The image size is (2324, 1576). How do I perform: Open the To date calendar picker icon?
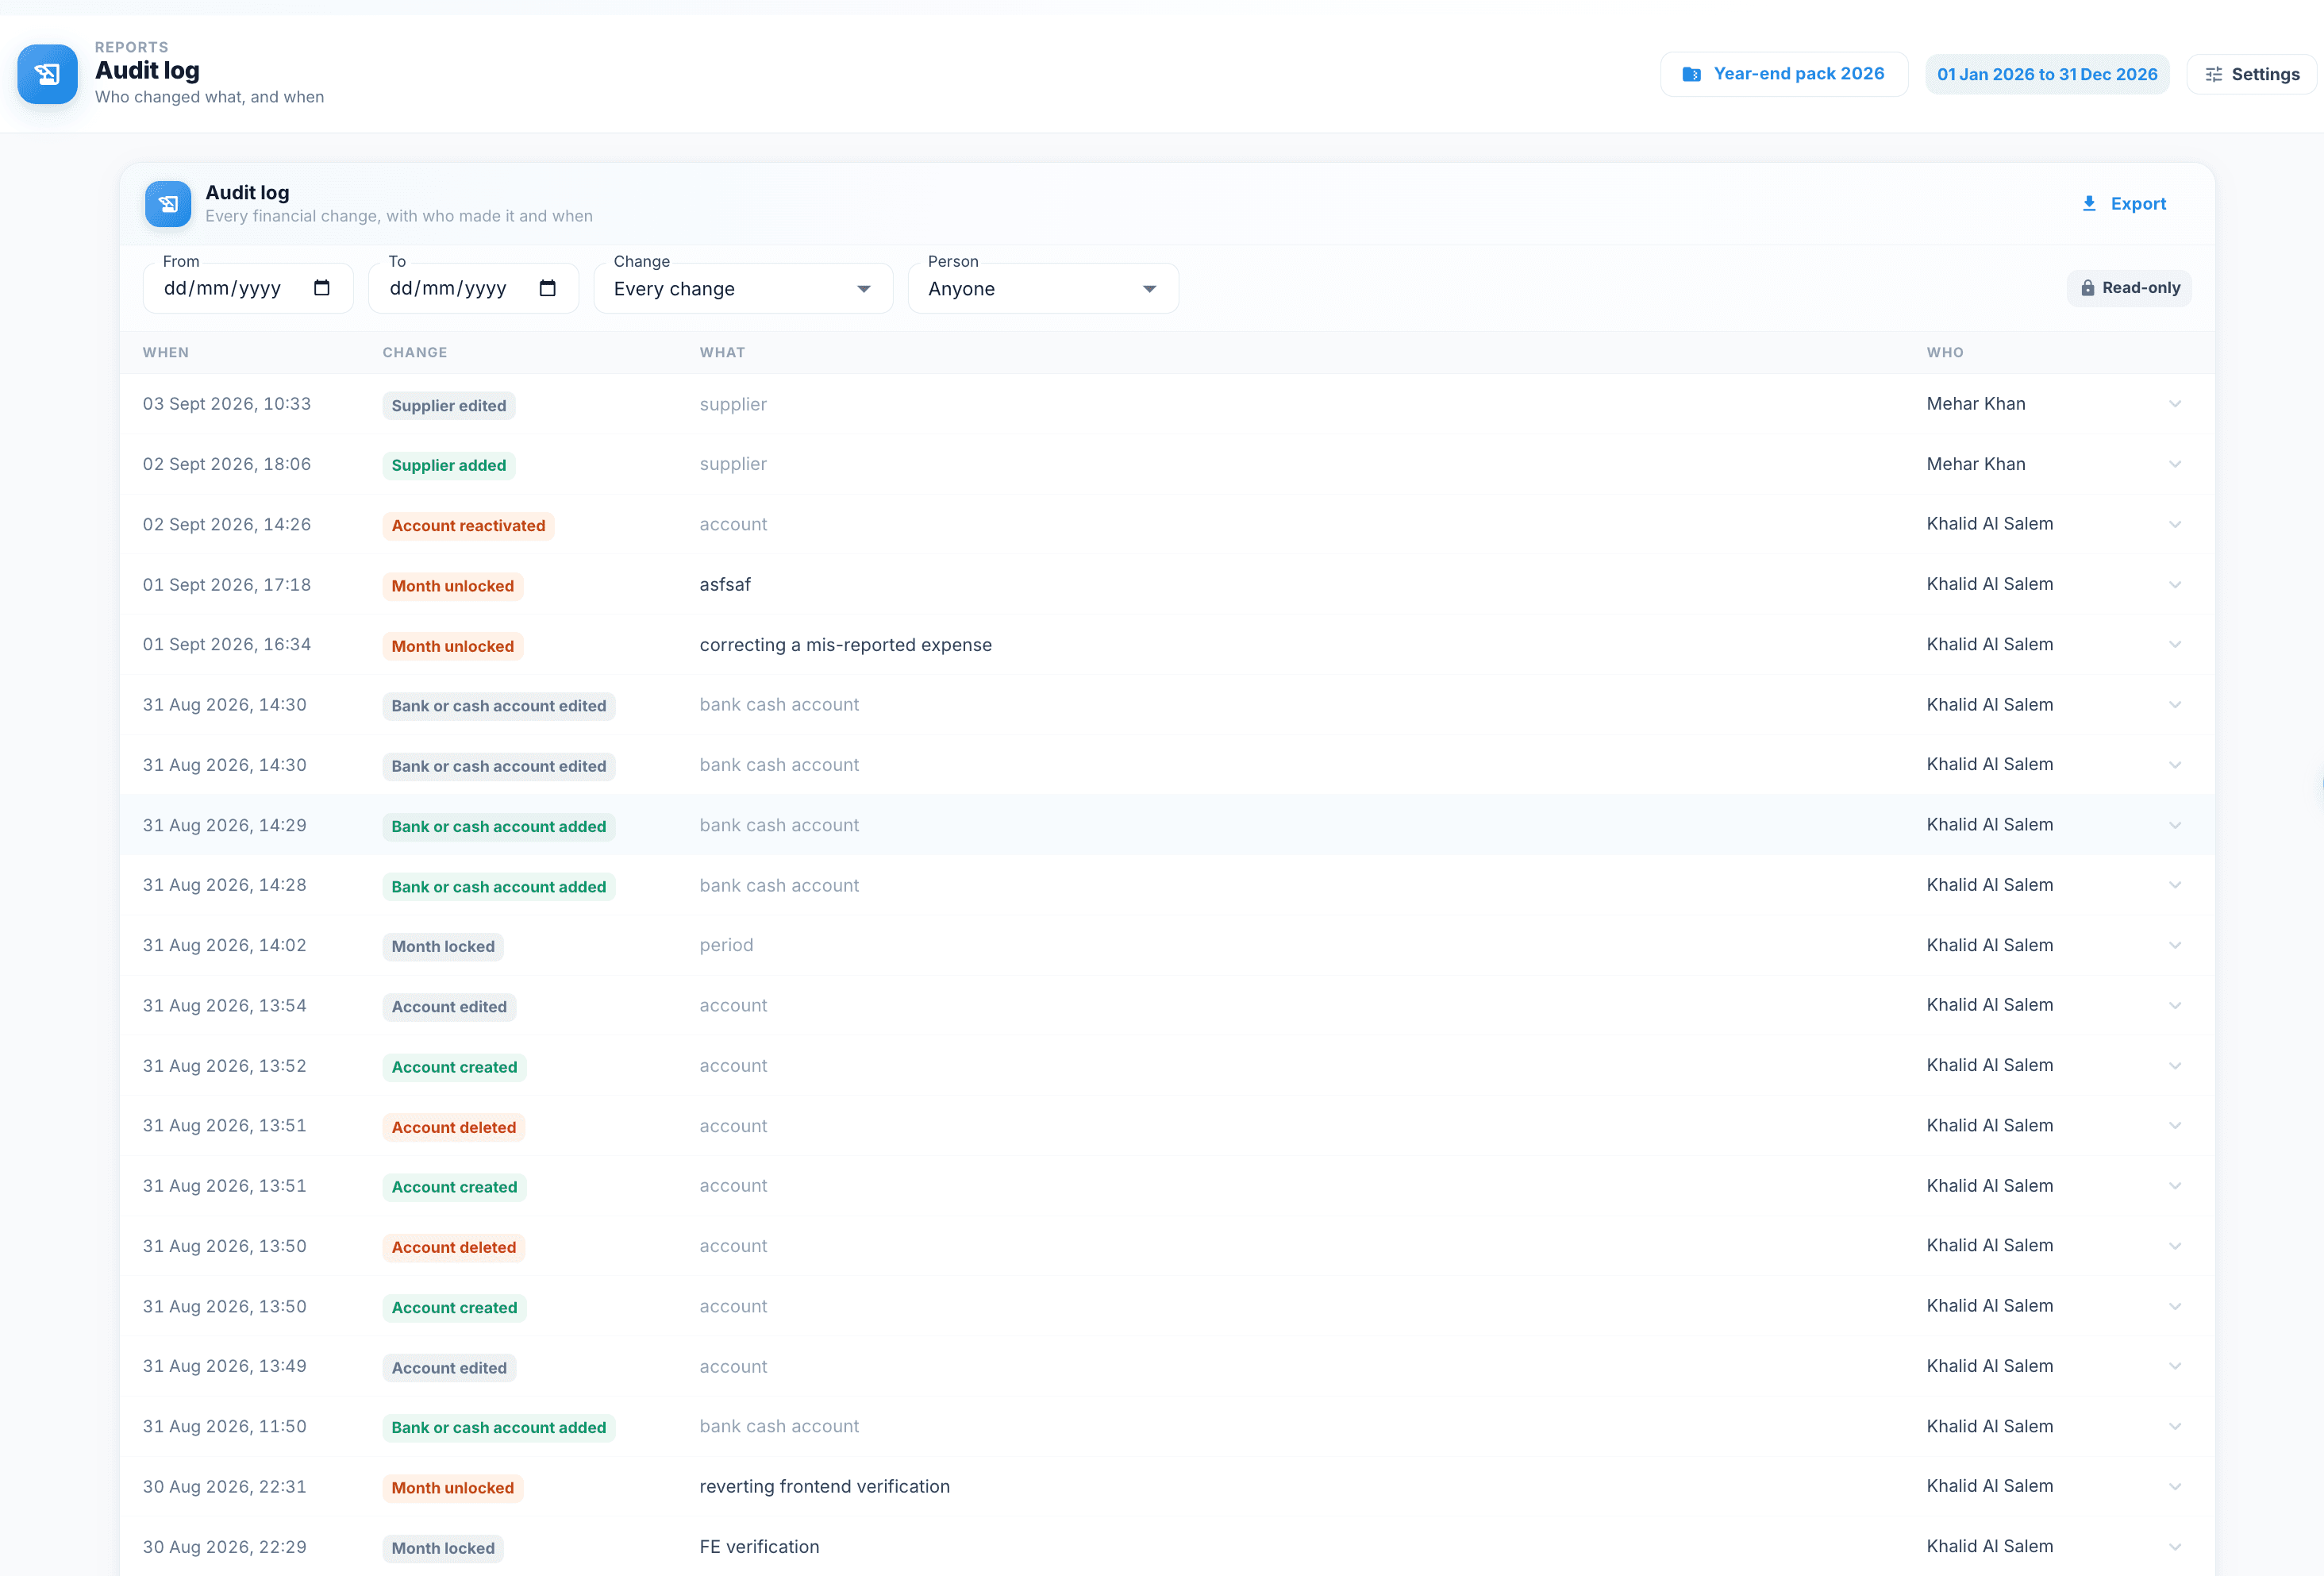548,288
